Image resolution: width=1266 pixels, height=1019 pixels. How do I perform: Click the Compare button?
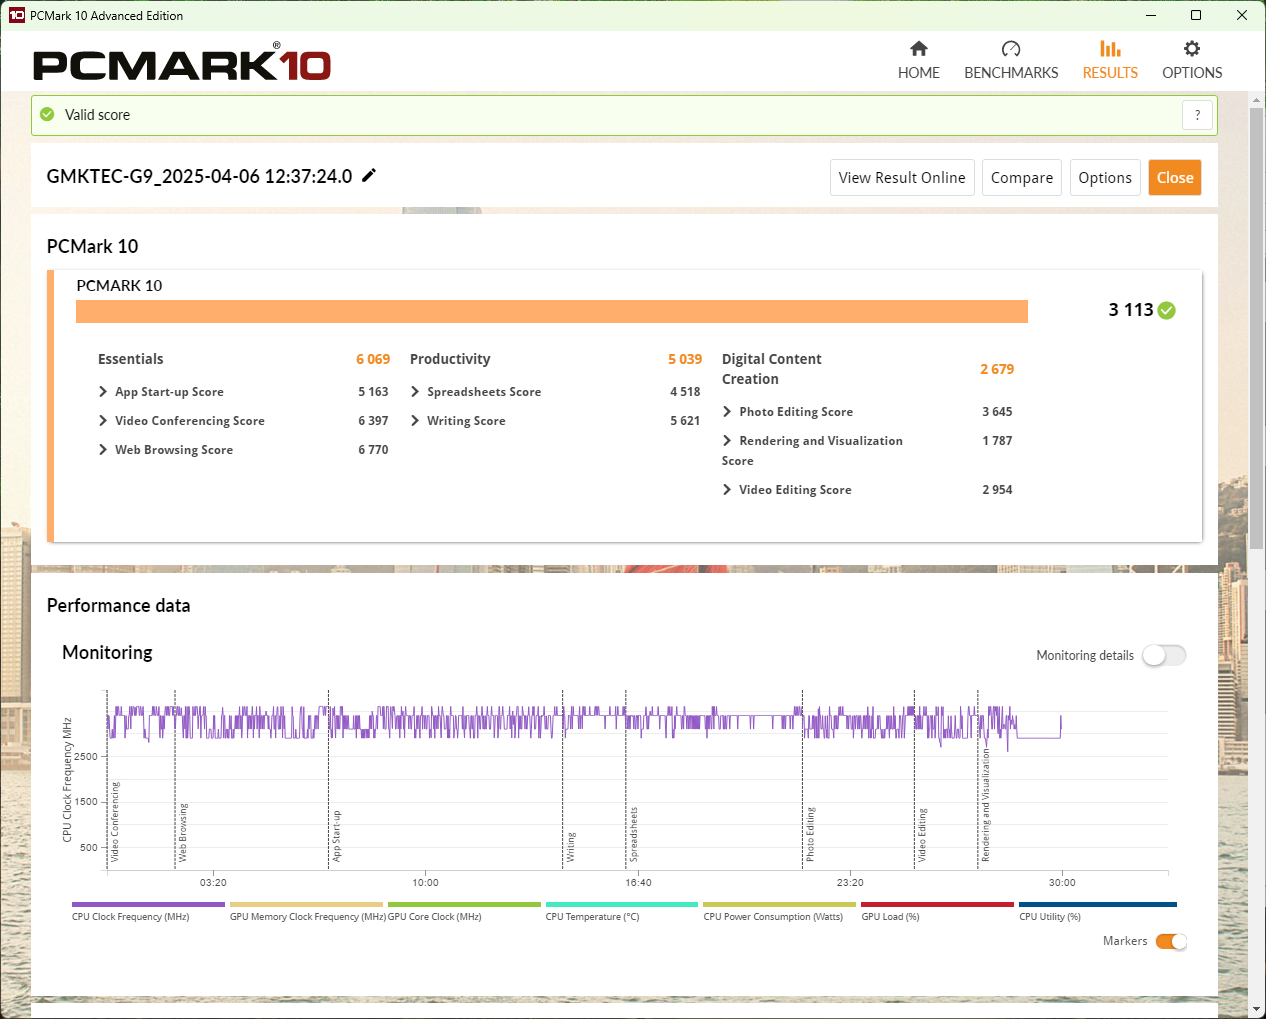[x=1021, y=178]
